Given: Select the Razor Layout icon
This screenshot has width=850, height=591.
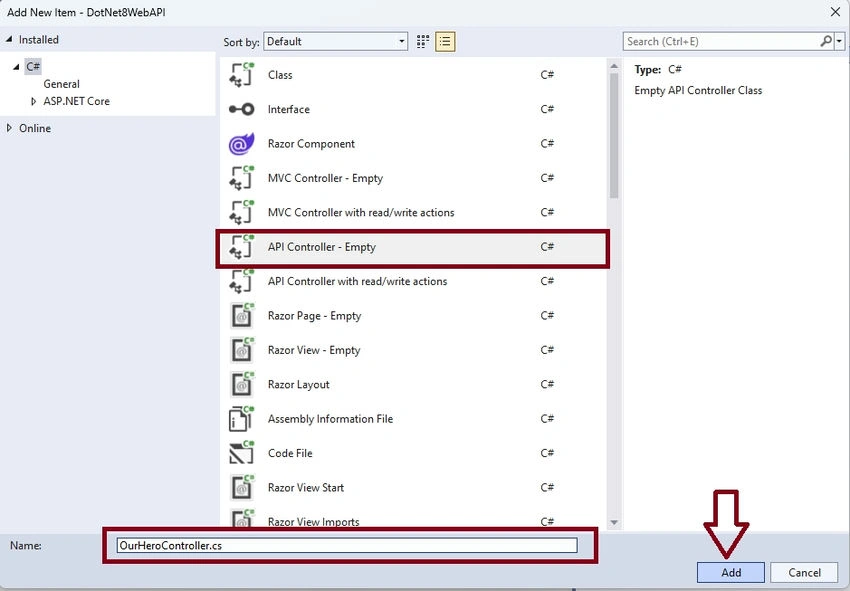Looking at the screenshot, I should coord(241,384).
